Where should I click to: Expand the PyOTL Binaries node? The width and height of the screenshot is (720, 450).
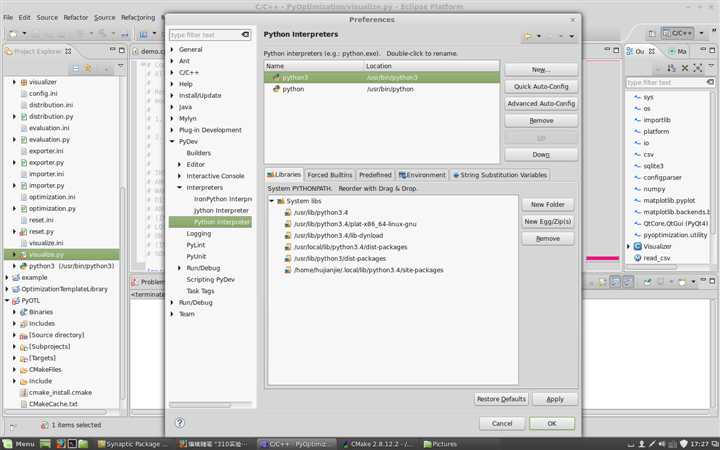[x=14, y=312]
